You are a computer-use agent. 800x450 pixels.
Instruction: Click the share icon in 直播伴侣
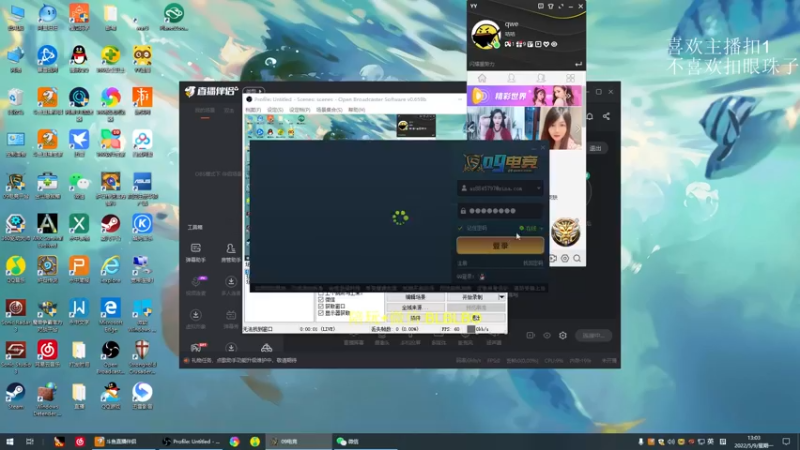pyautogui.click(x=606, y=116)
